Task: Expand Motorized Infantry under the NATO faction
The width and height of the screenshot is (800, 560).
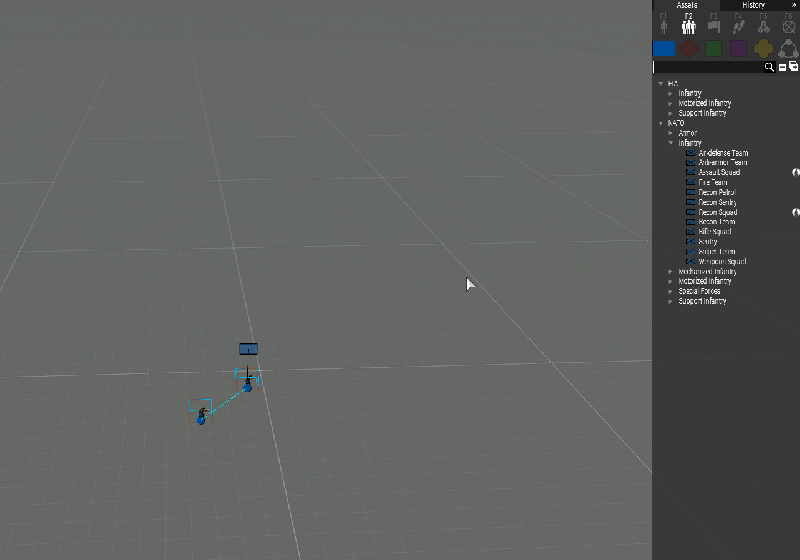Action: coord(670,281)
